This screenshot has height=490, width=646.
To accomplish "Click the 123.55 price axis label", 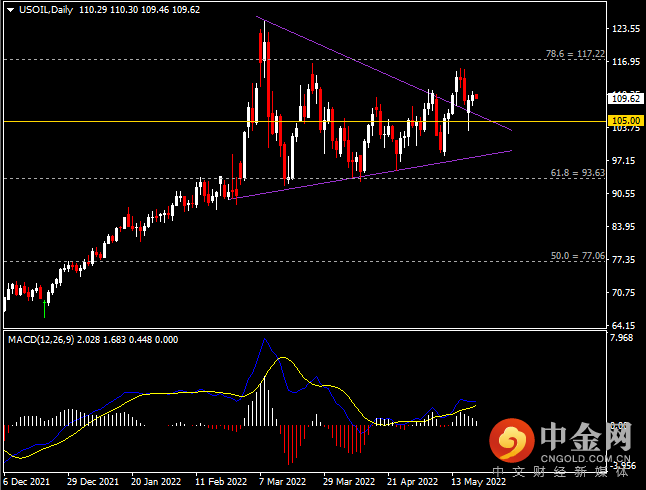I will click(x=624, y=29).
